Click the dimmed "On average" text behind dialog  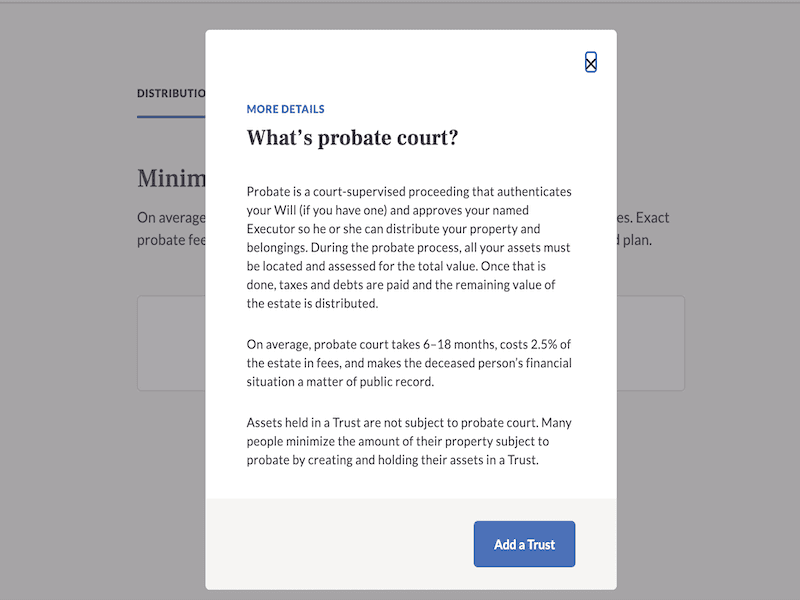[x=171, y=218]
